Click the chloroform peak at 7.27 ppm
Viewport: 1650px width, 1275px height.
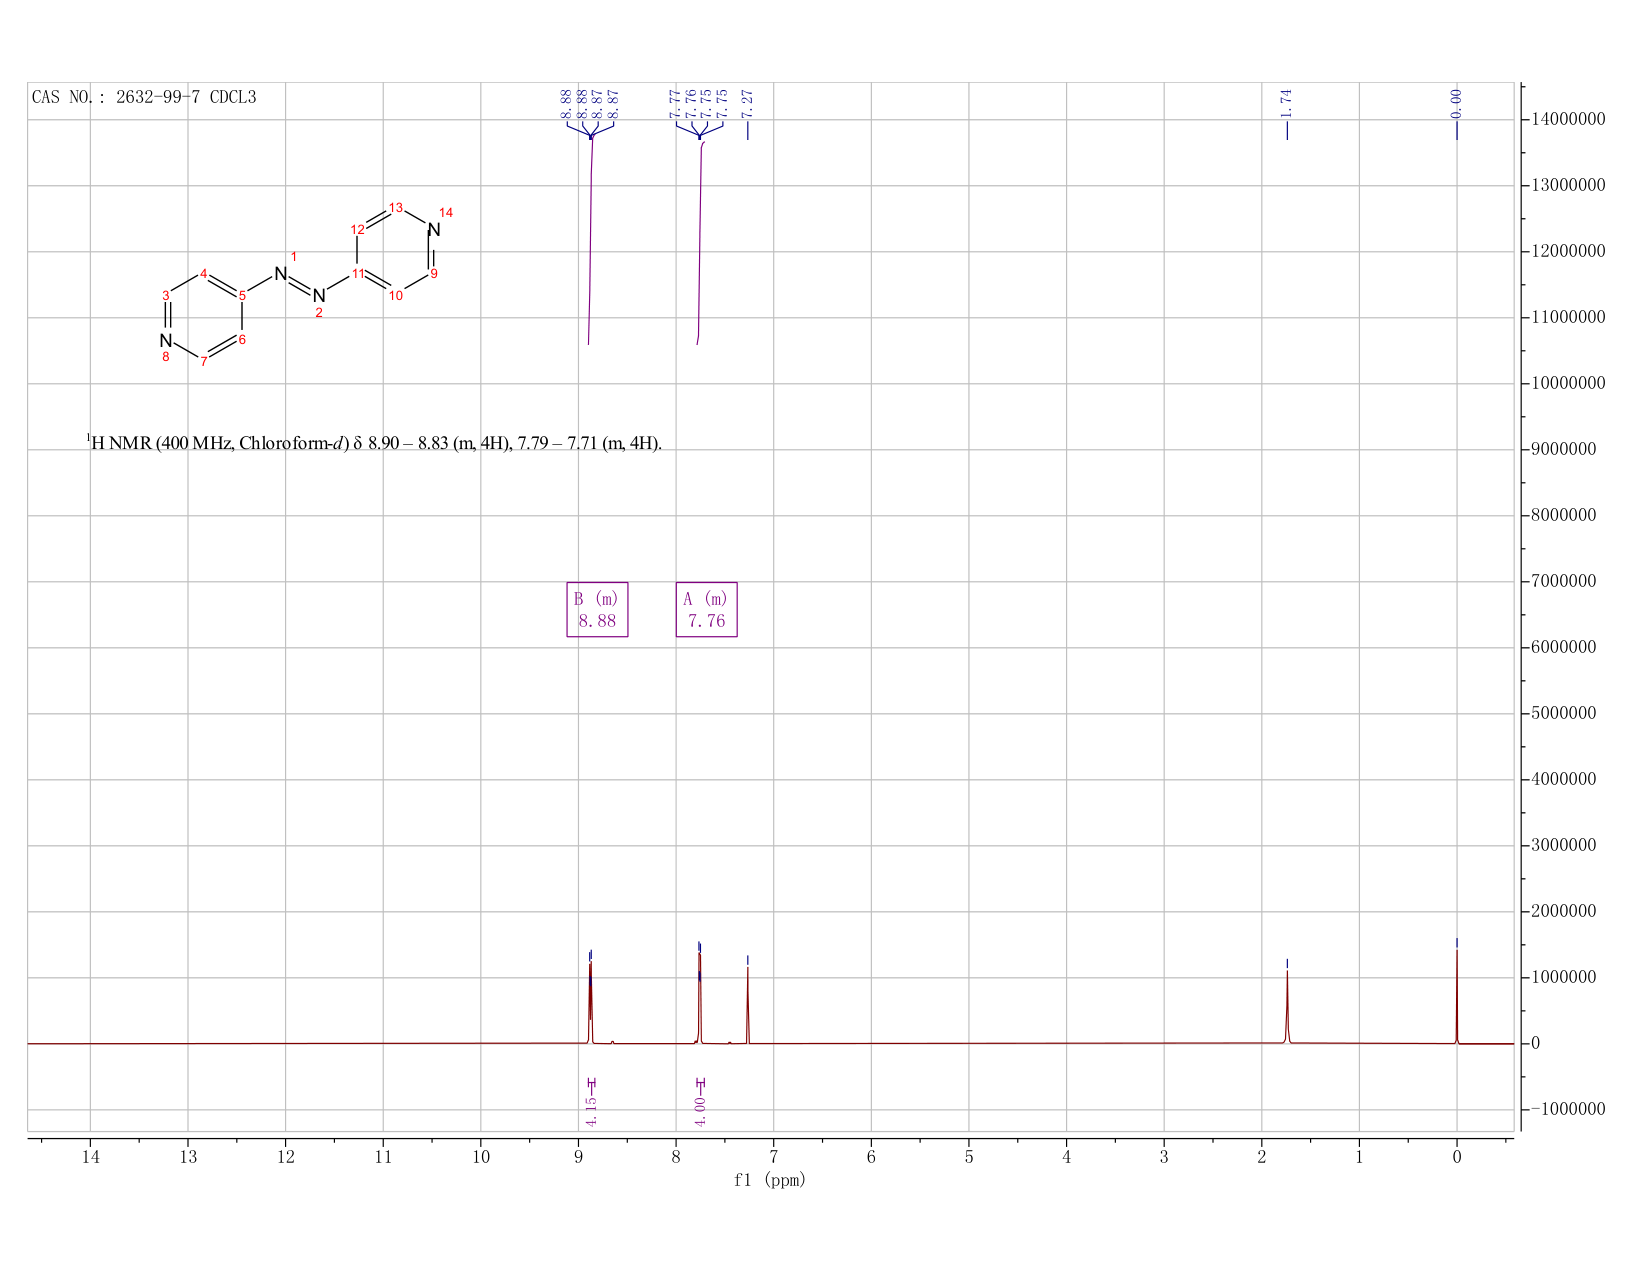tap(747, 1003)
